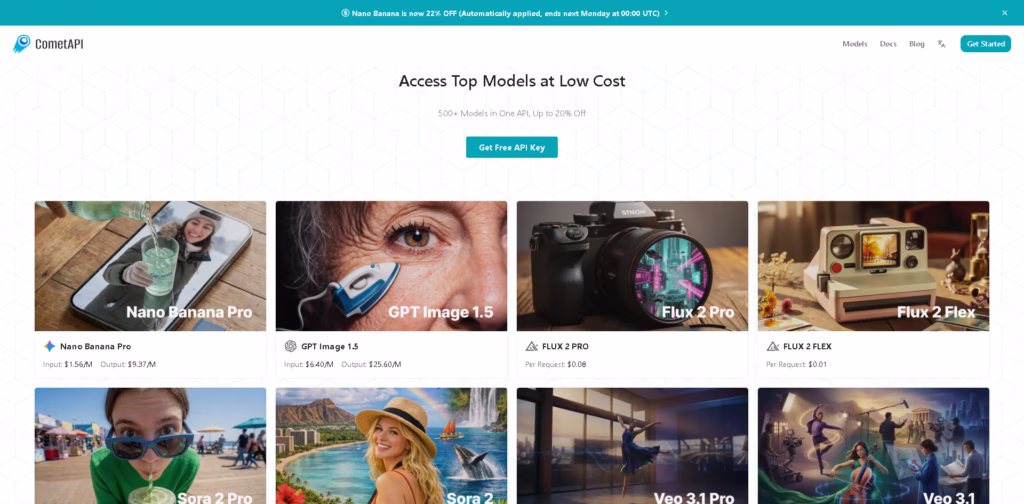Click the Get Started button
Image resolution: width=1024 pixels, height=504 pixels.
(x=985, y=44)
